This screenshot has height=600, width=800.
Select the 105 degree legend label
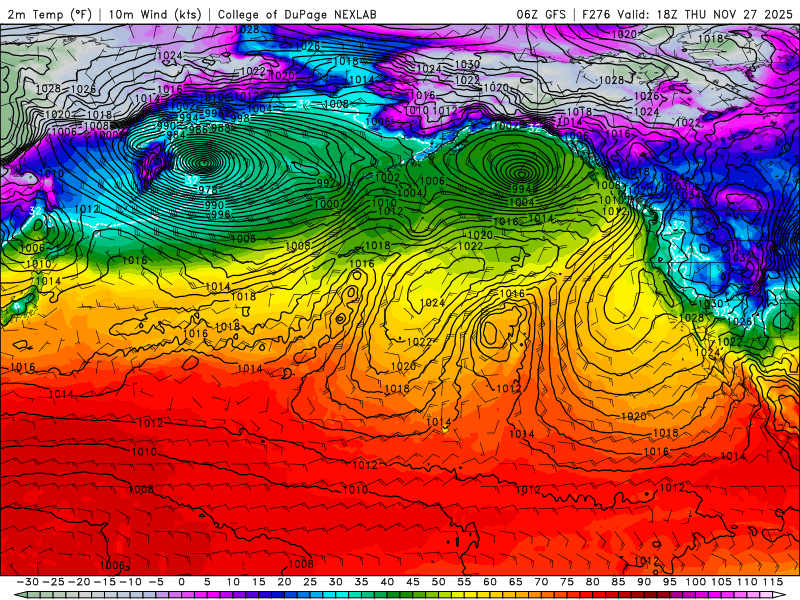(721, 582)
